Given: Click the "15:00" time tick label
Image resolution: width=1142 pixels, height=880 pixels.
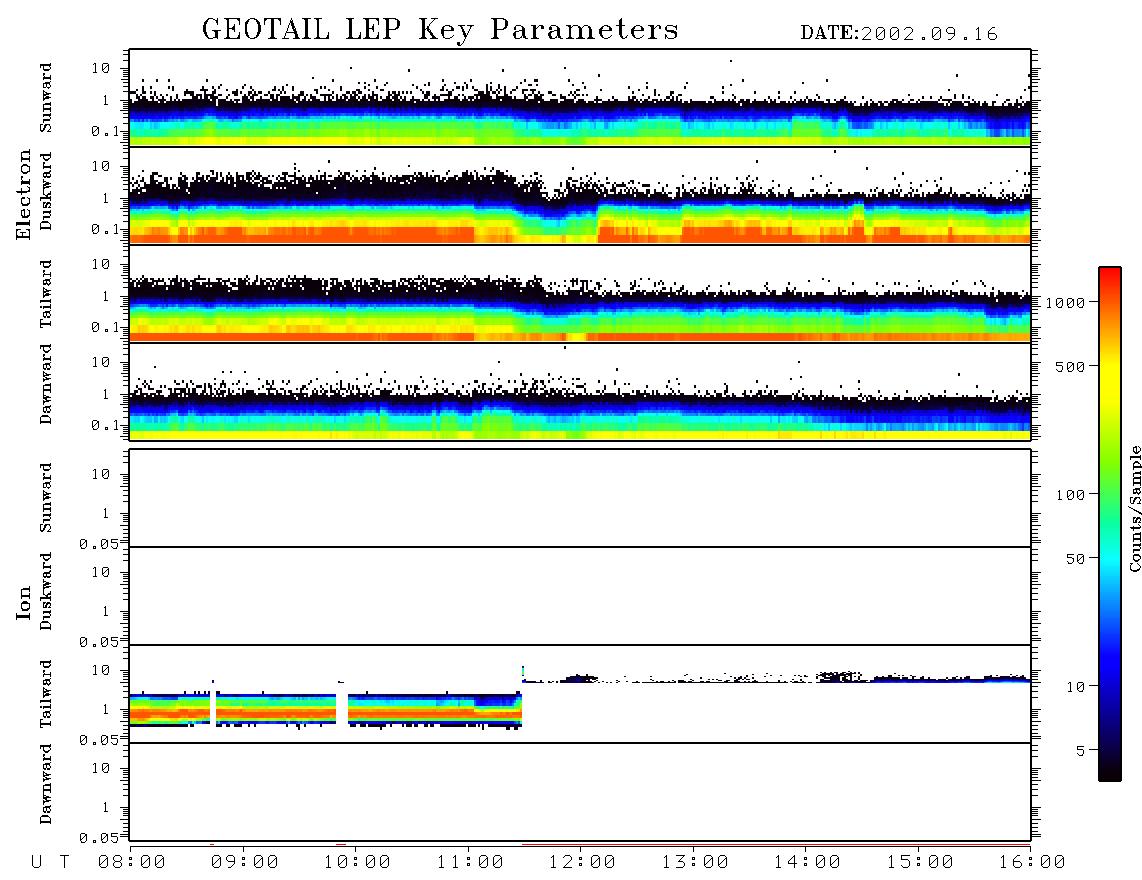Looking at the screenshot, I should (920, 863).
